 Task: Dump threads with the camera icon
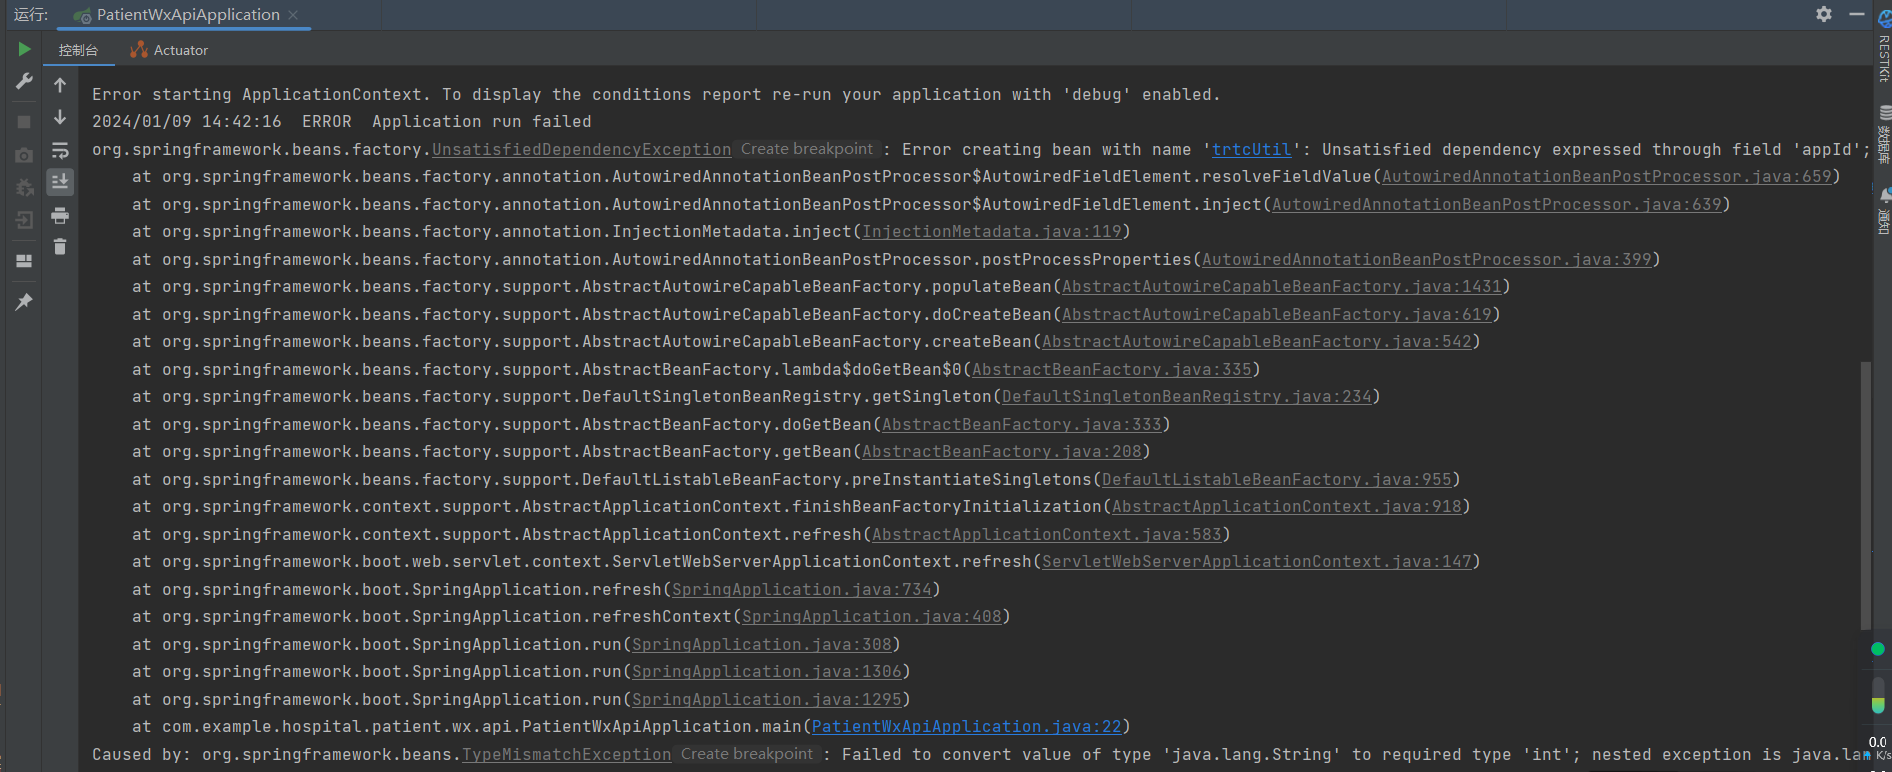(x=24, y=155)
